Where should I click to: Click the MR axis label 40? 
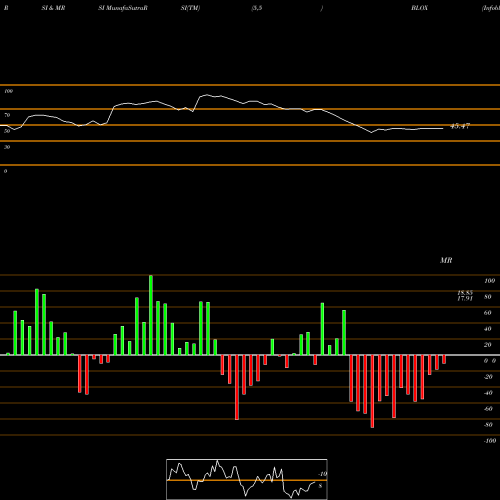tap(488, 329)
